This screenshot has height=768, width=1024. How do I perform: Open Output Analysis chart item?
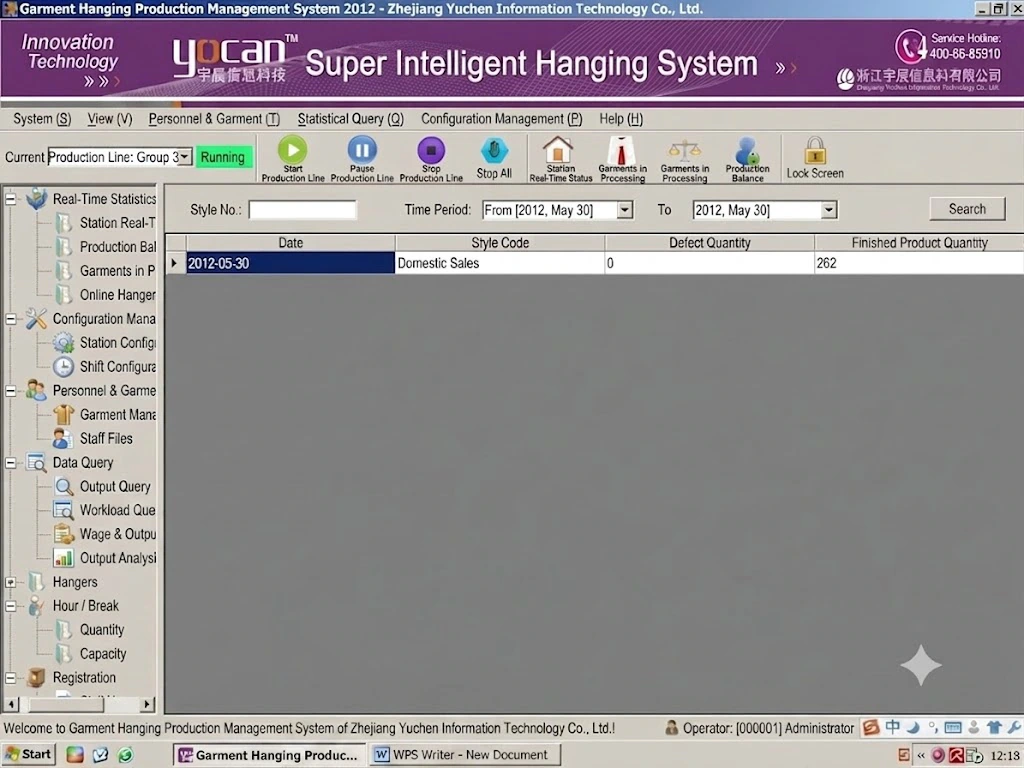[104, 558]
